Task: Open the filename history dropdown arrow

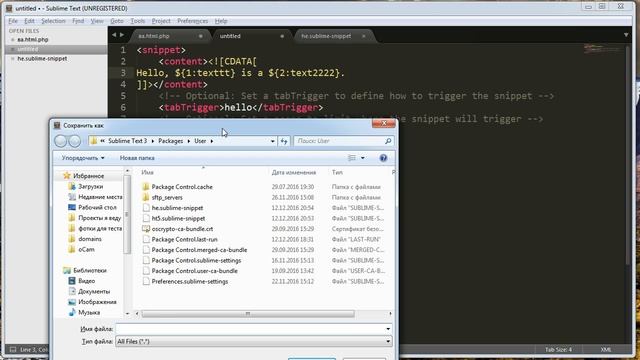Action: coord(388,329)
